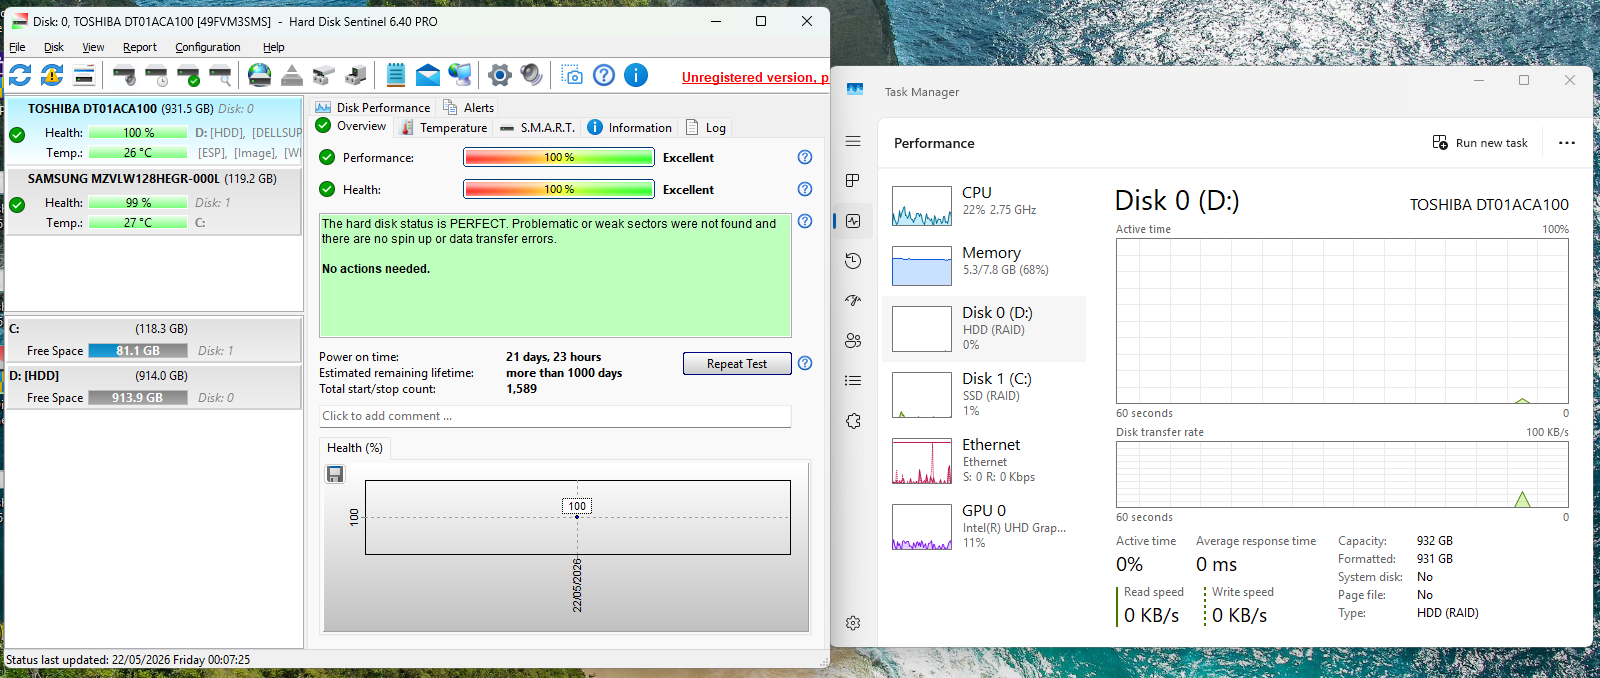Switch to the Alerts tab
1600x678 pixels.
point(469,107)
